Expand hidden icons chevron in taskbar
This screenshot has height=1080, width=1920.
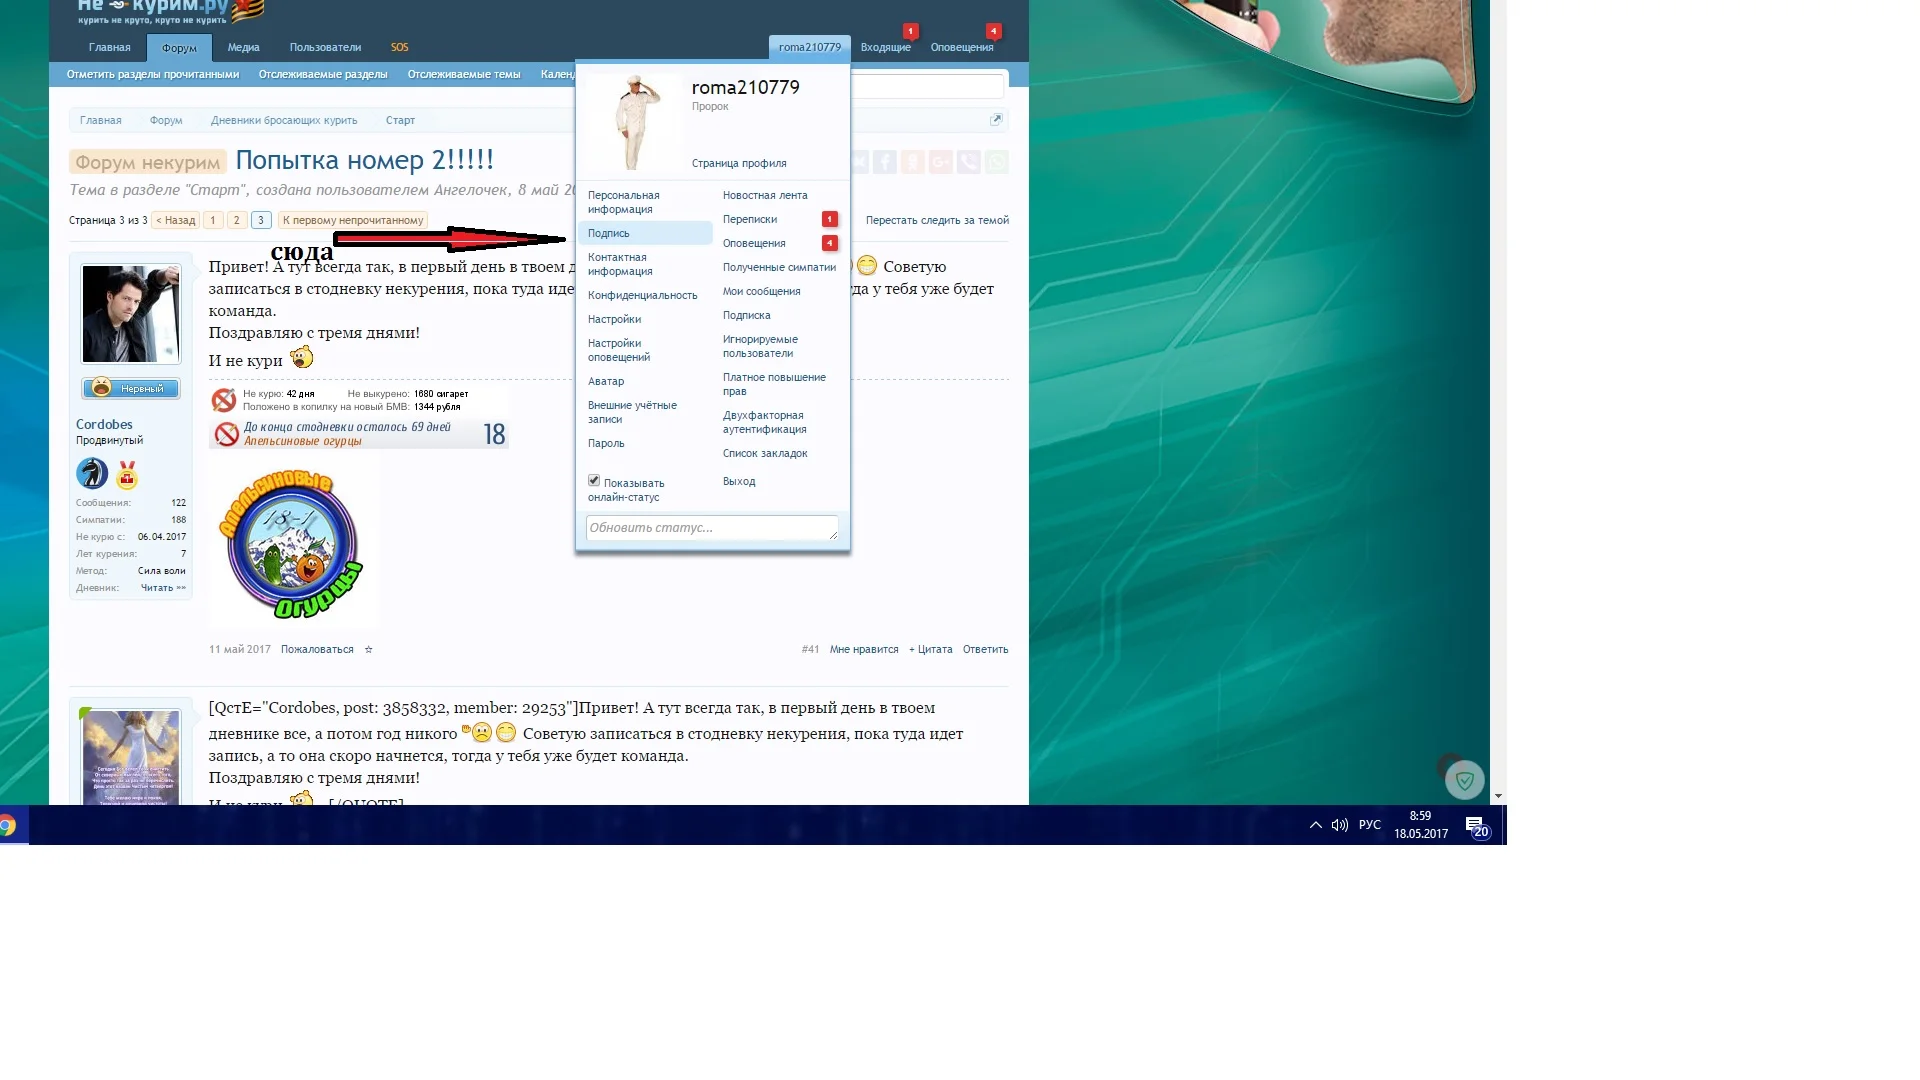pyautogui.click(x=1315, y=825)
